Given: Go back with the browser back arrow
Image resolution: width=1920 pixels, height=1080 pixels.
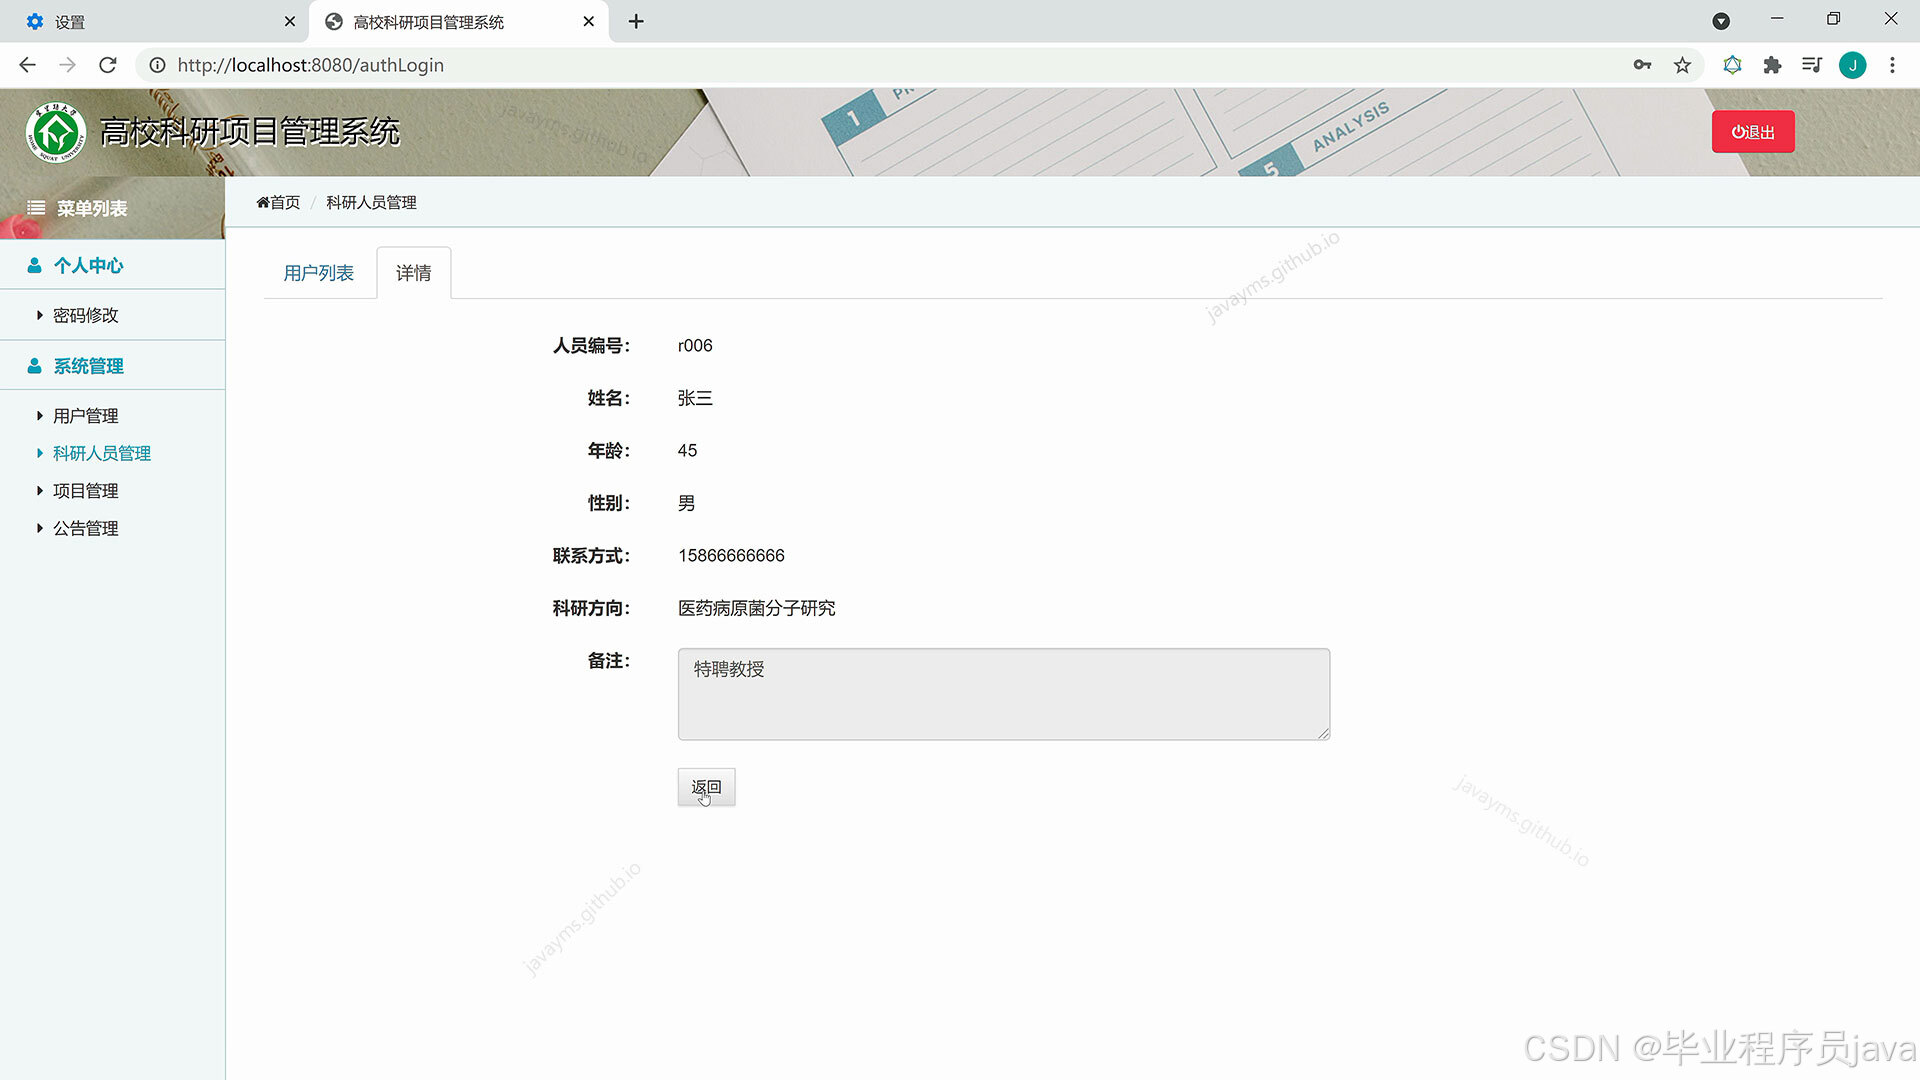Looking at the screenshot, I should (x=27, y=65).
